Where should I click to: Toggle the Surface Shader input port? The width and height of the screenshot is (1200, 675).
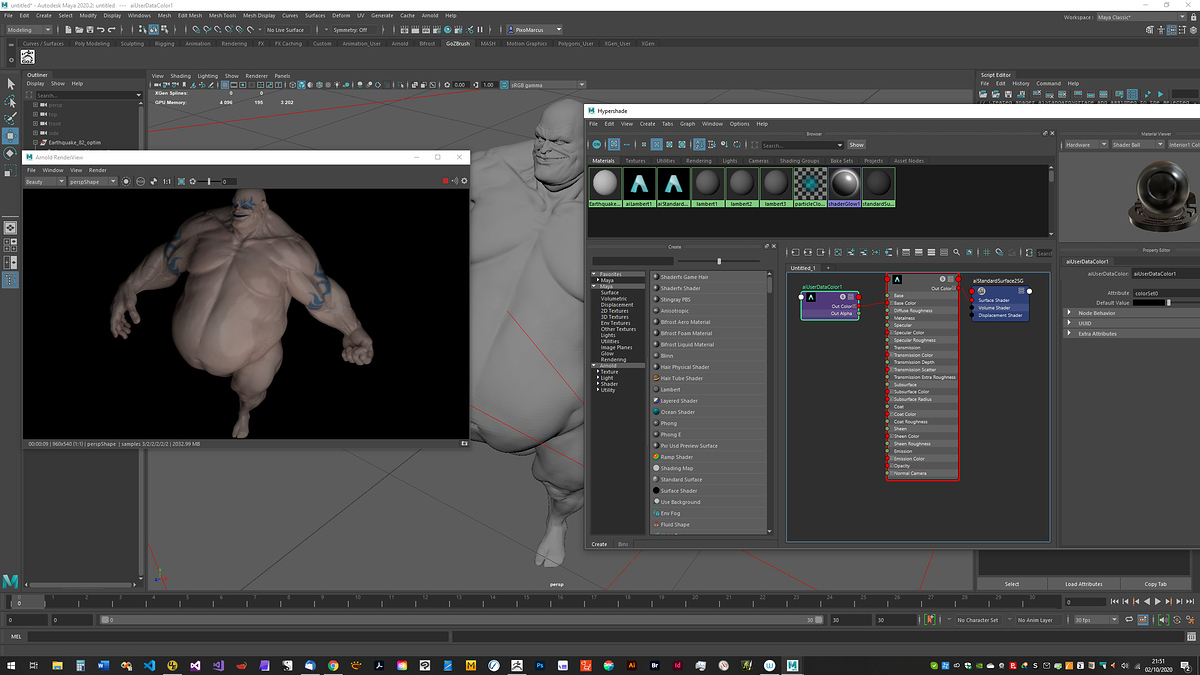[971, 300]
